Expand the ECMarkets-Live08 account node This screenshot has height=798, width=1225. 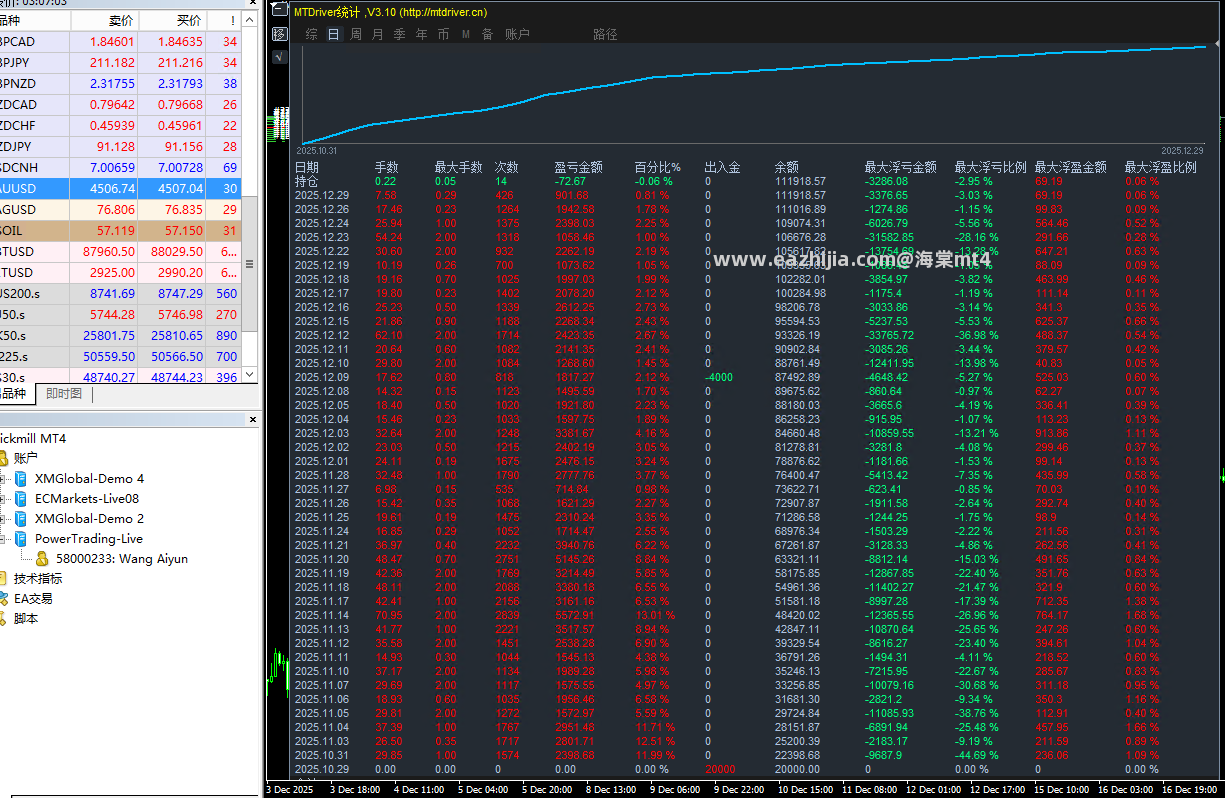tap(3, 498)
